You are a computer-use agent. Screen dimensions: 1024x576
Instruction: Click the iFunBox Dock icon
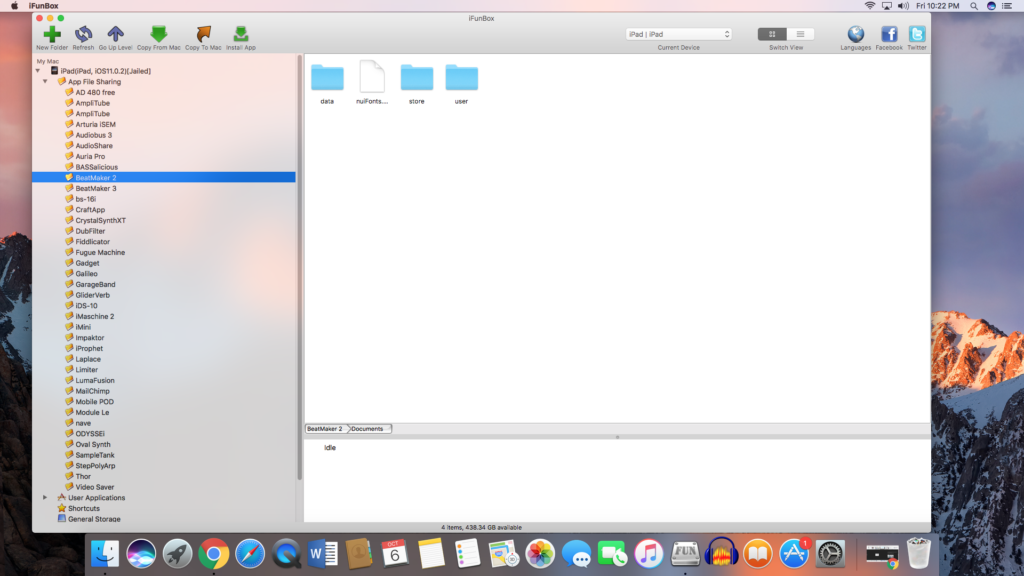coord(685,554)
